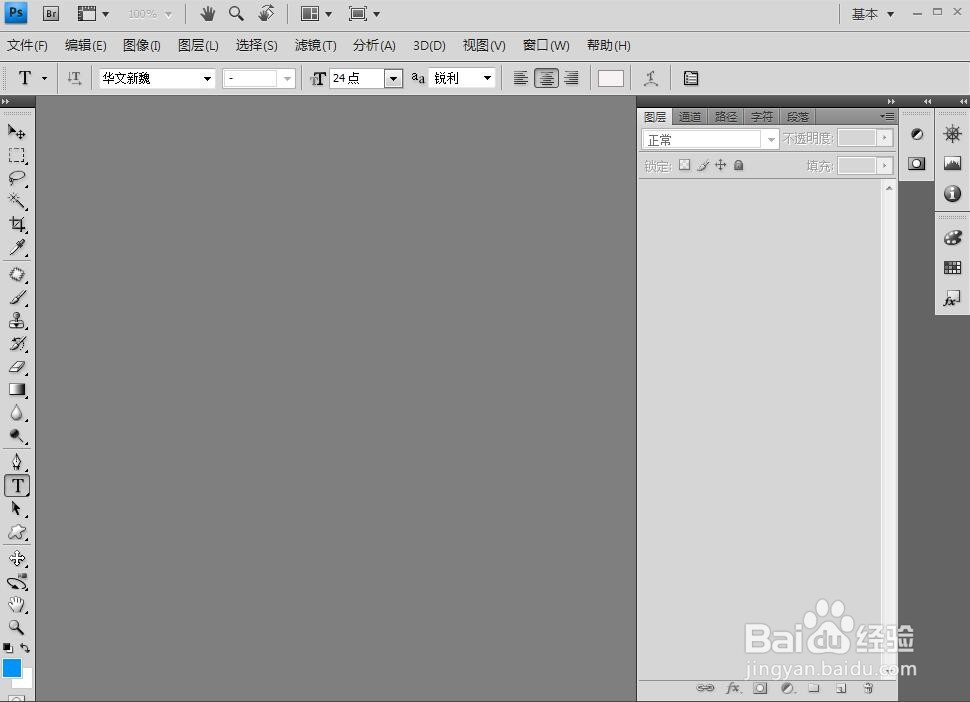Open the arrange documents dropdown
Image resolution: width=970 pixels, height=702 pixels.
[x=316, y=14]
